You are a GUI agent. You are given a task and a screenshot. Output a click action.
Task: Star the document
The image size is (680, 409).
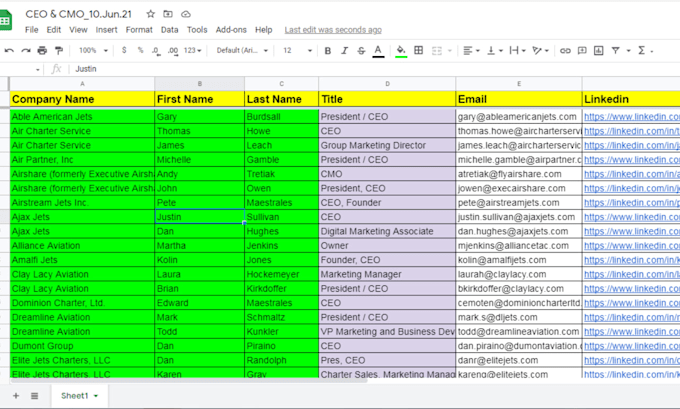(x=150, y=14)
